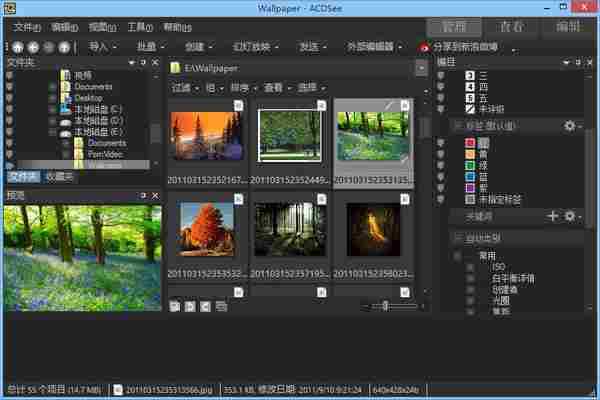Switch to the tab beside 文件夹 tab
Image resolution: width=600 pixels, height=400 pixels.
click(59, 177)
